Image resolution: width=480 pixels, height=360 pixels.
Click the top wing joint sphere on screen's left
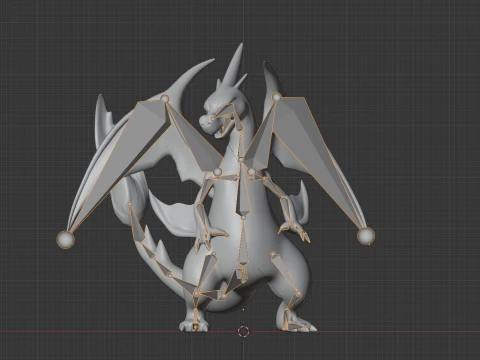pyautogui.click(x=165, y=99)
